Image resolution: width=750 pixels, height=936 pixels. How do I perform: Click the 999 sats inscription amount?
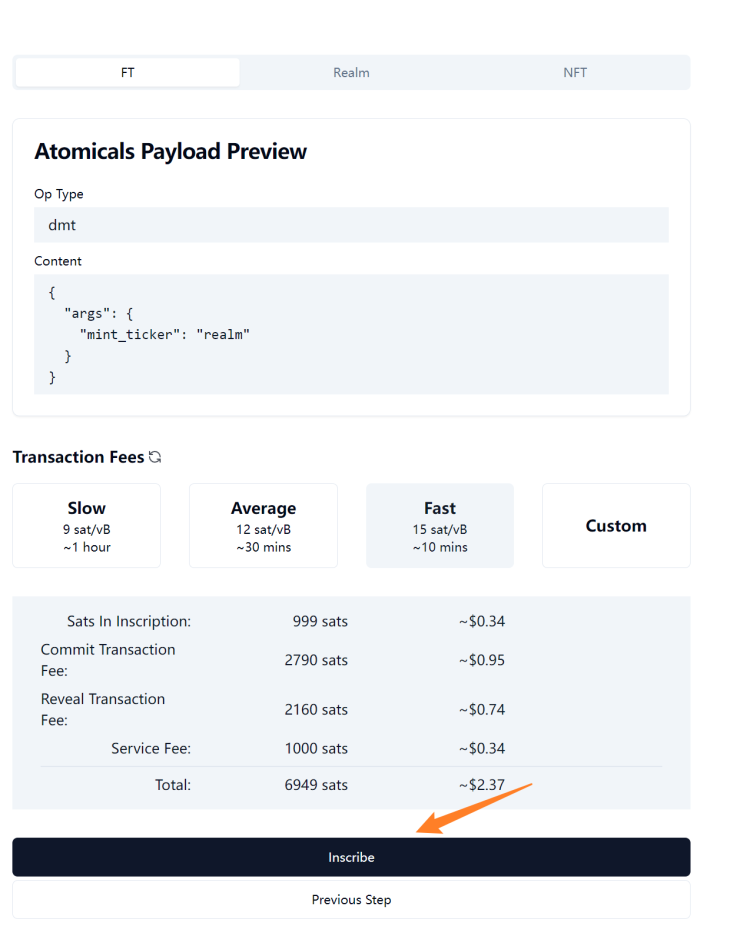(320, 621)
